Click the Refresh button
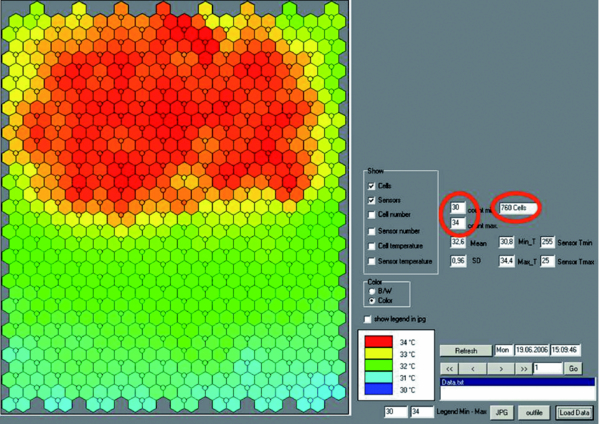Screen dimensions: 600x424 pos(466,351)
